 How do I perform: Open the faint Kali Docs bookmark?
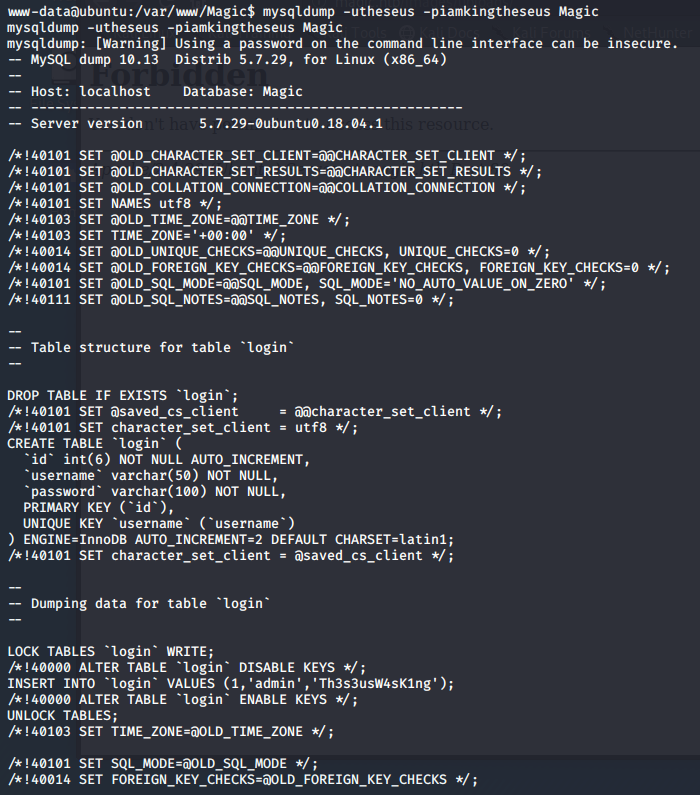click(x=448, y=33)
